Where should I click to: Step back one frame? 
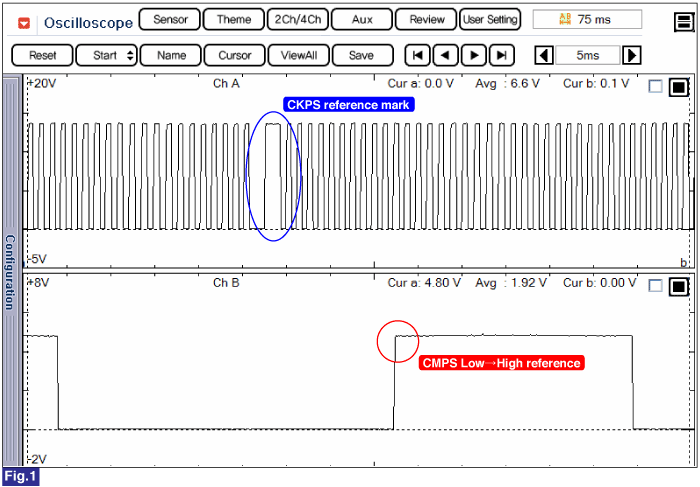coord(445,55)
